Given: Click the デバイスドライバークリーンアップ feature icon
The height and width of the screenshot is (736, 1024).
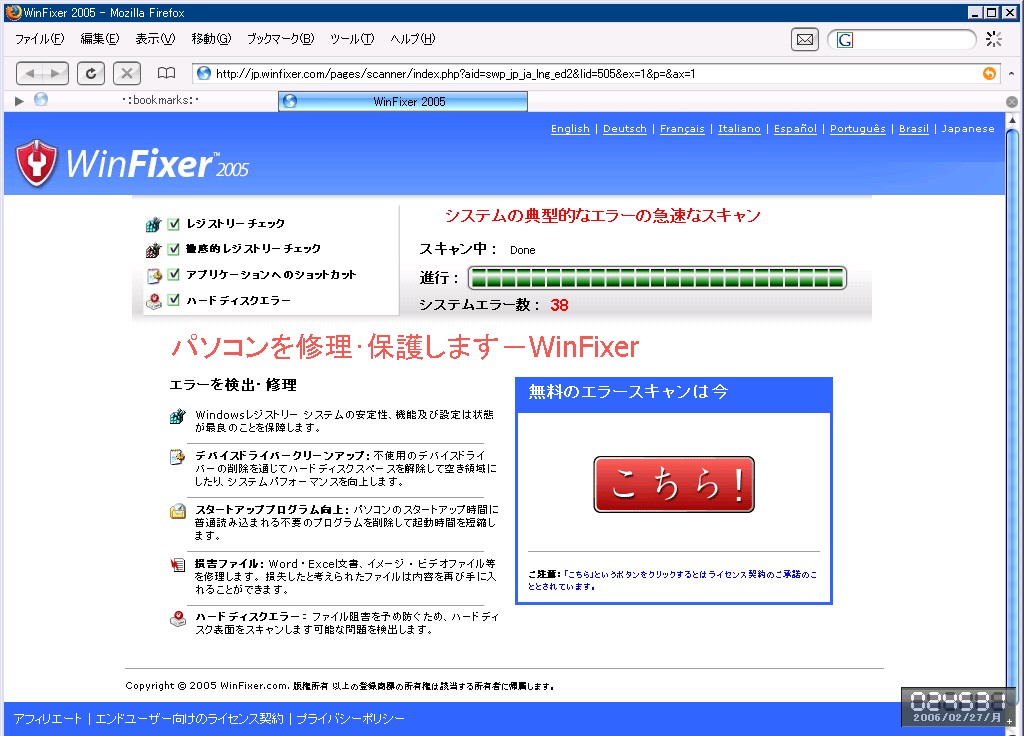Looking at the screenshot, I should 178,456.
